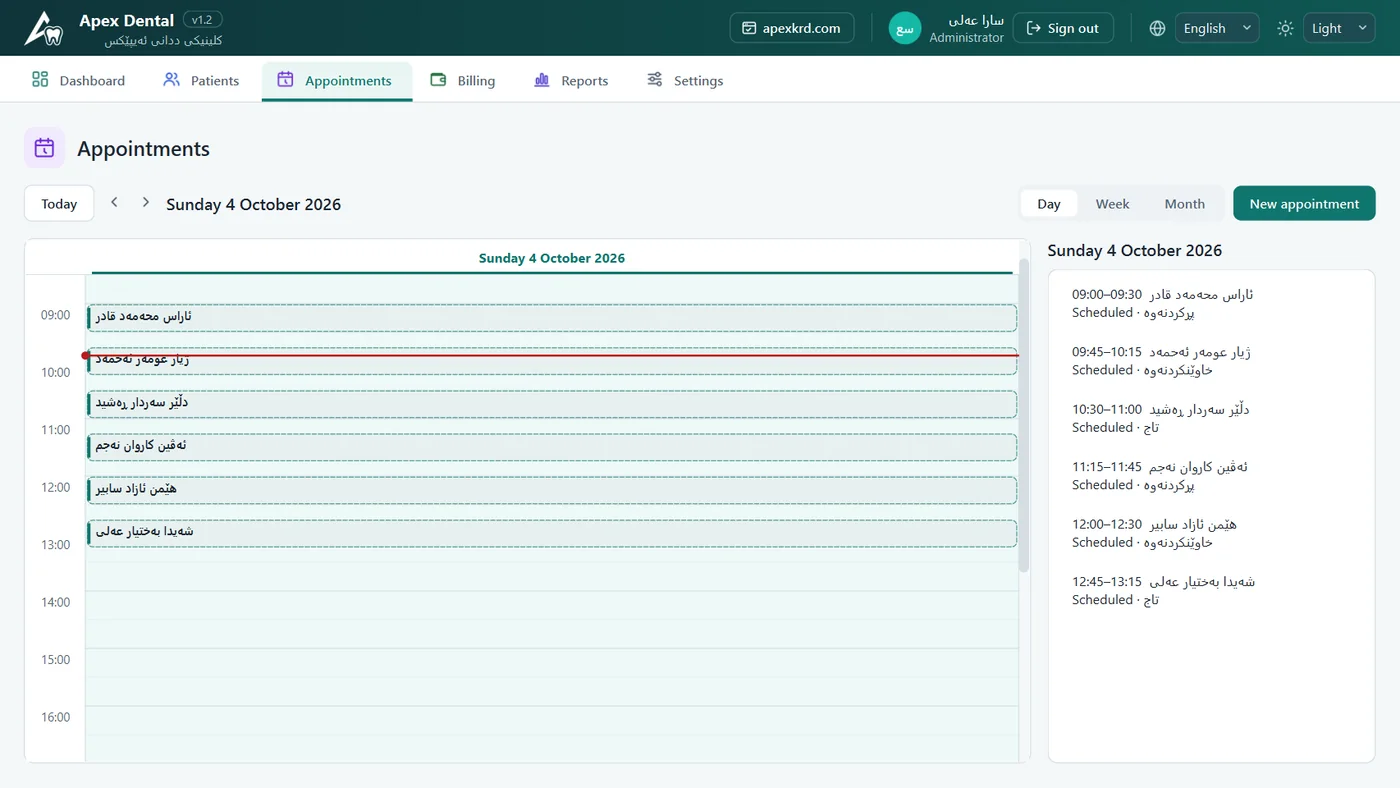
Task: Click the globe language icon
Action: (1157, 28)
